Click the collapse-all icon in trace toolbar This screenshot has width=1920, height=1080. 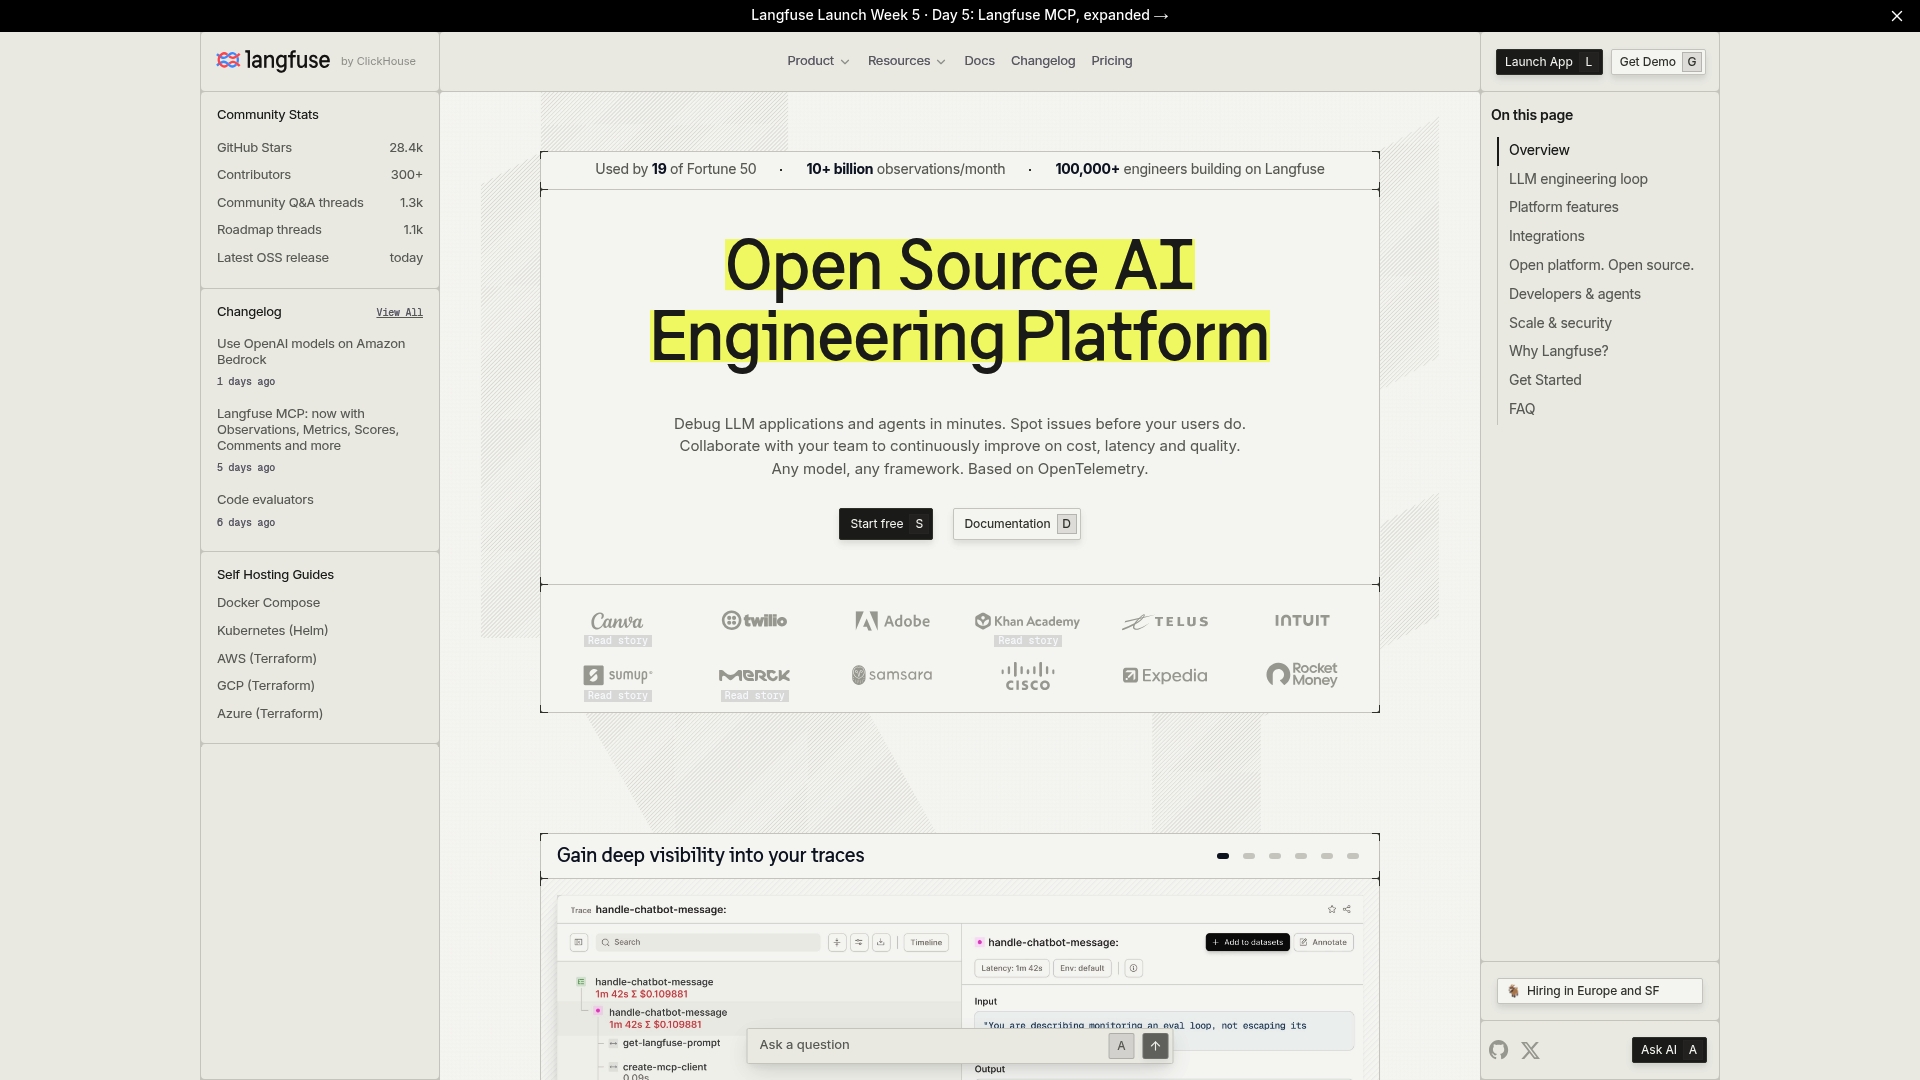(837, 942)
